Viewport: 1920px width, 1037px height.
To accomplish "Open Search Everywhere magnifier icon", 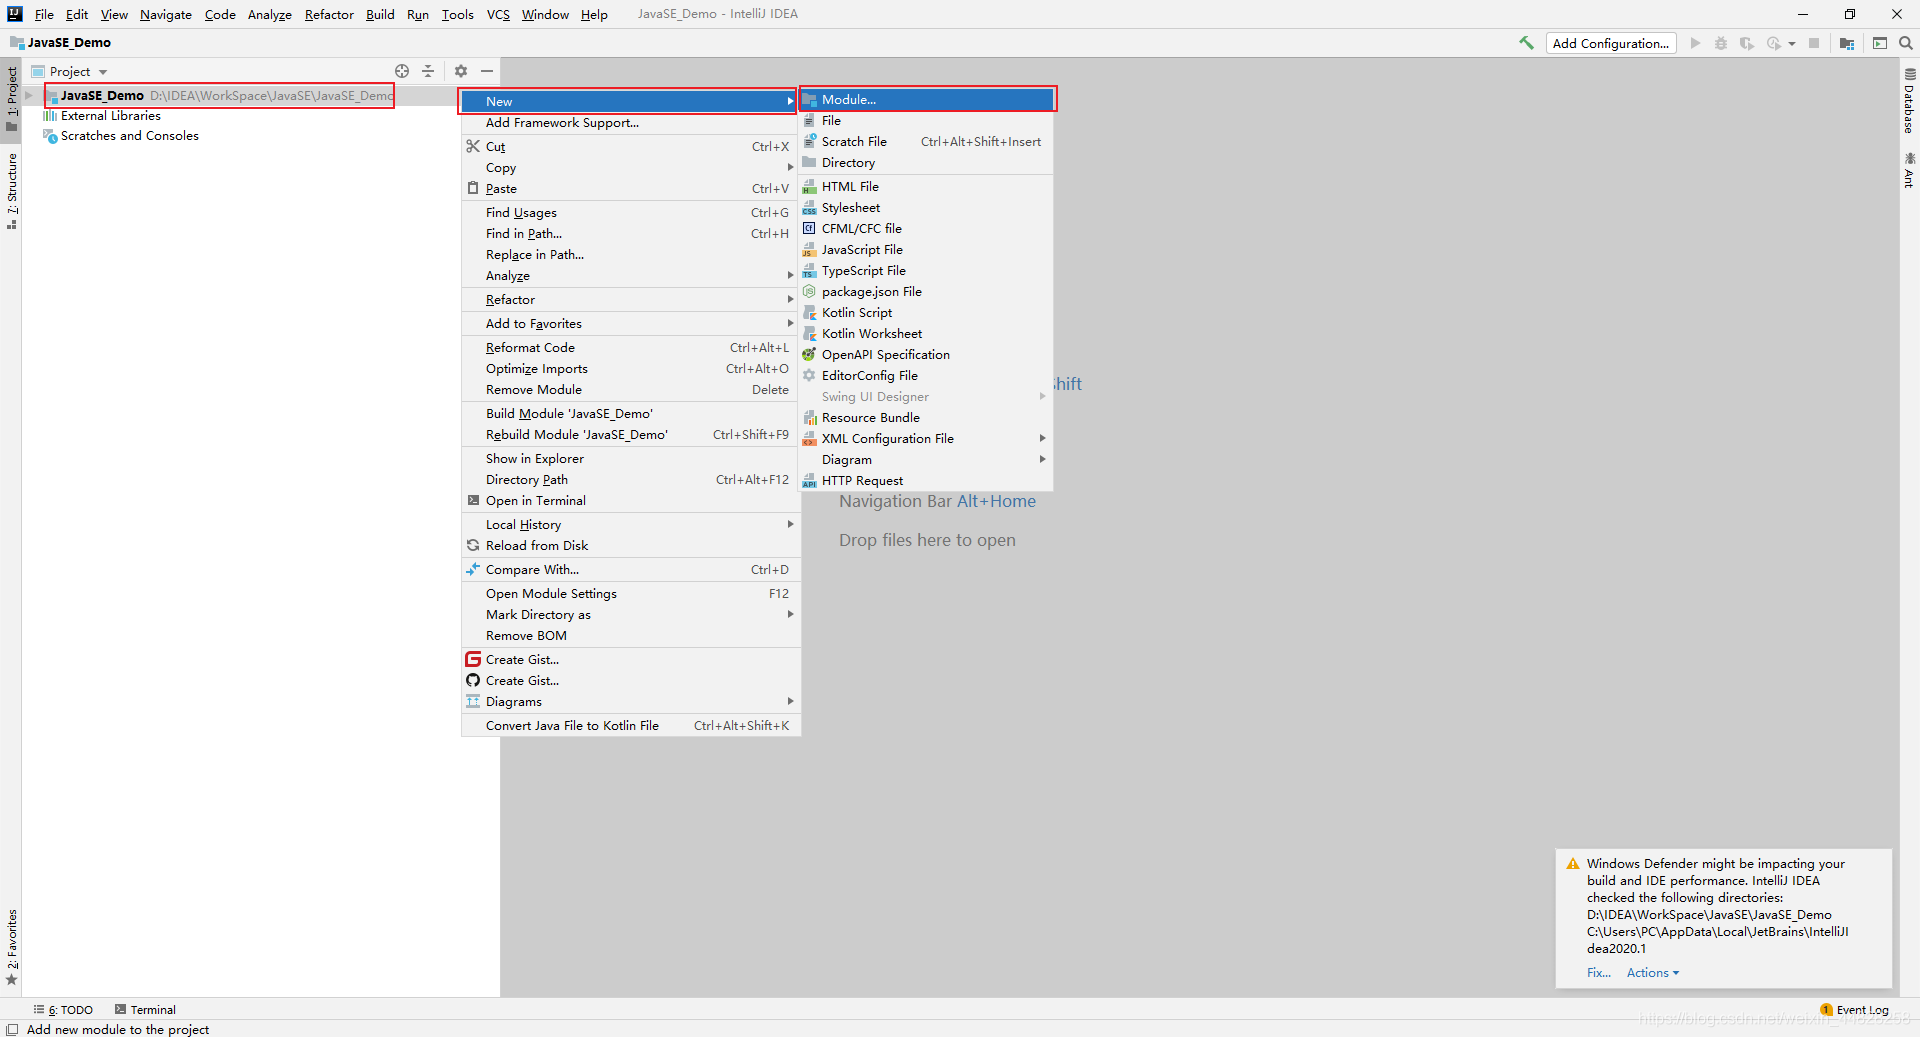I will (1906, 43).
